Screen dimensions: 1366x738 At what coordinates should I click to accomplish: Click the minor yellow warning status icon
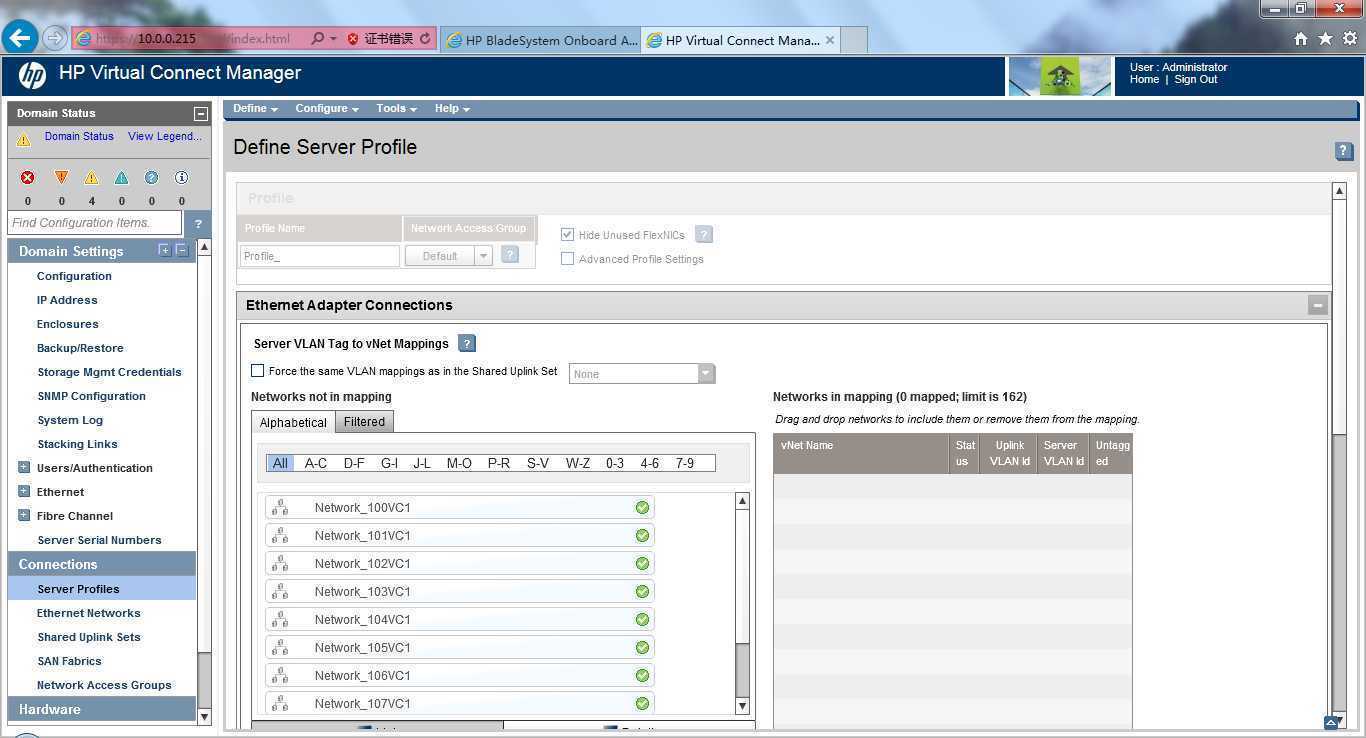pyautogui.click(x=91, y=177)
